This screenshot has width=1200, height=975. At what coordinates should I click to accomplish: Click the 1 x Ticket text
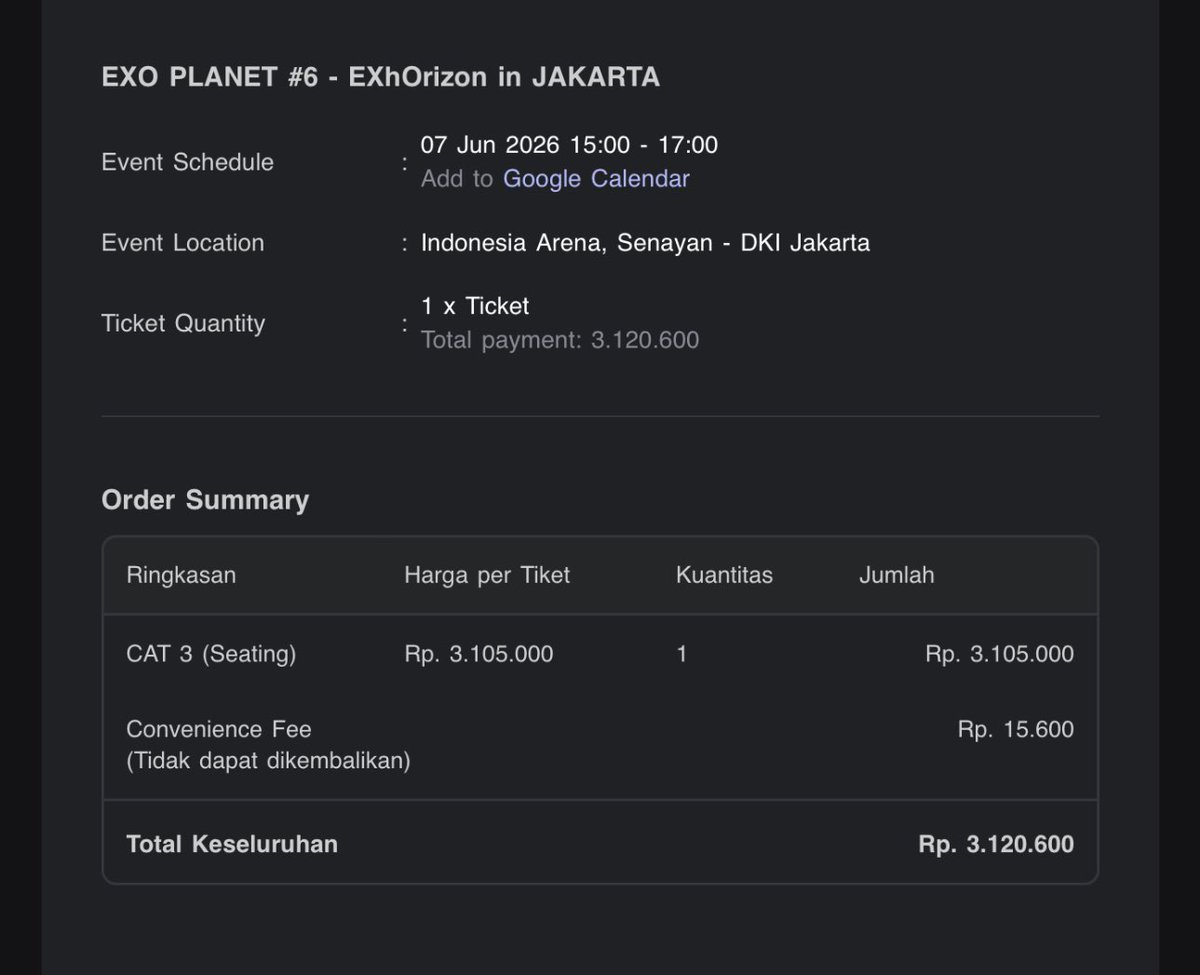475,306
